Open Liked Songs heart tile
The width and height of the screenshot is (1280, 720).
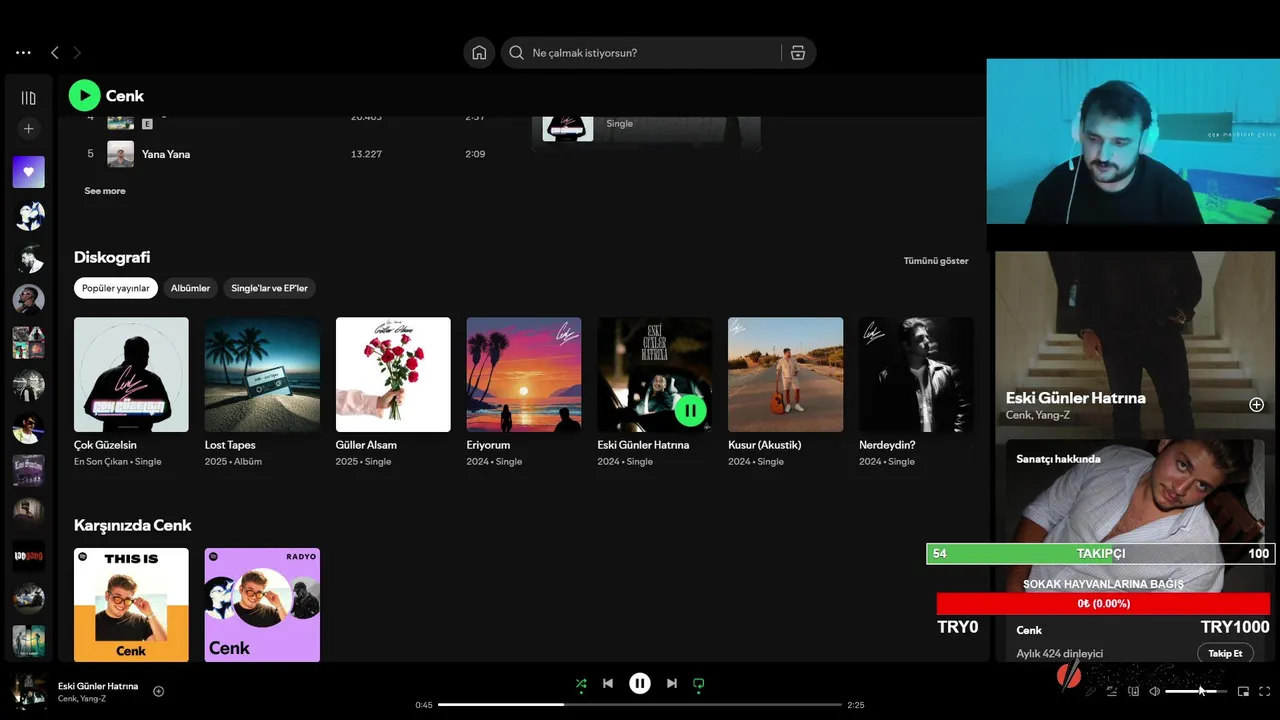pos(28,172)
